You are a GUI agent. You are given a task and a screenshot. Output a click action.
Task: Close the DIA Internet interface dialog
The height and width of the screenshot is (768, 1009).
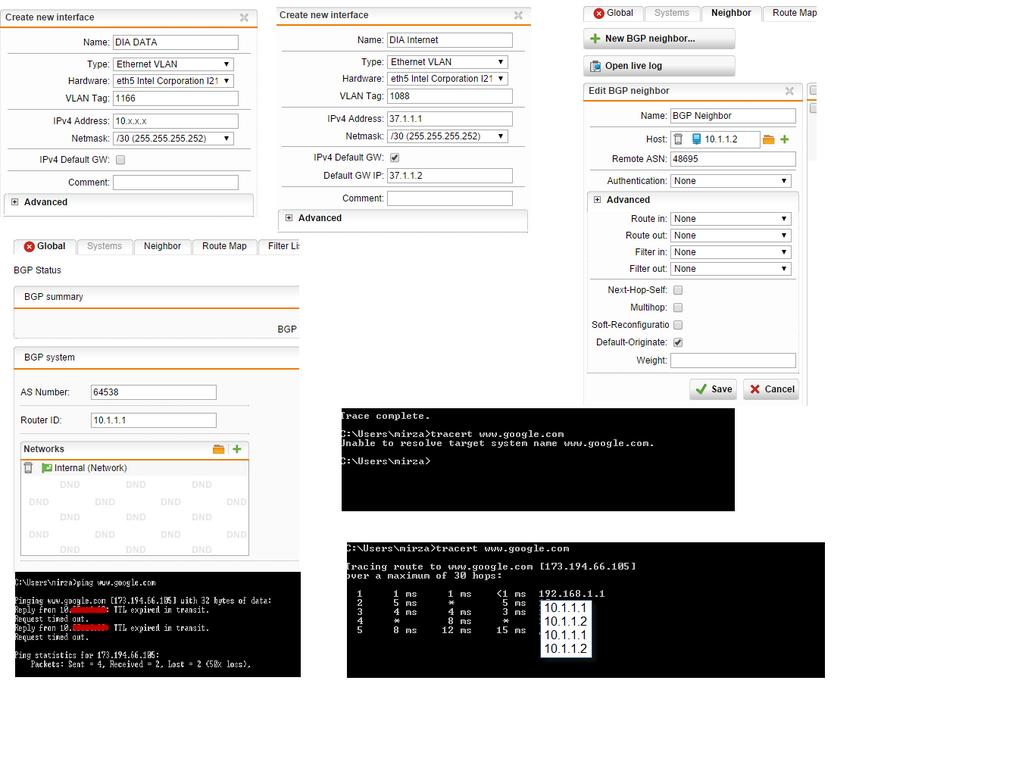click(x=518, y=15)
